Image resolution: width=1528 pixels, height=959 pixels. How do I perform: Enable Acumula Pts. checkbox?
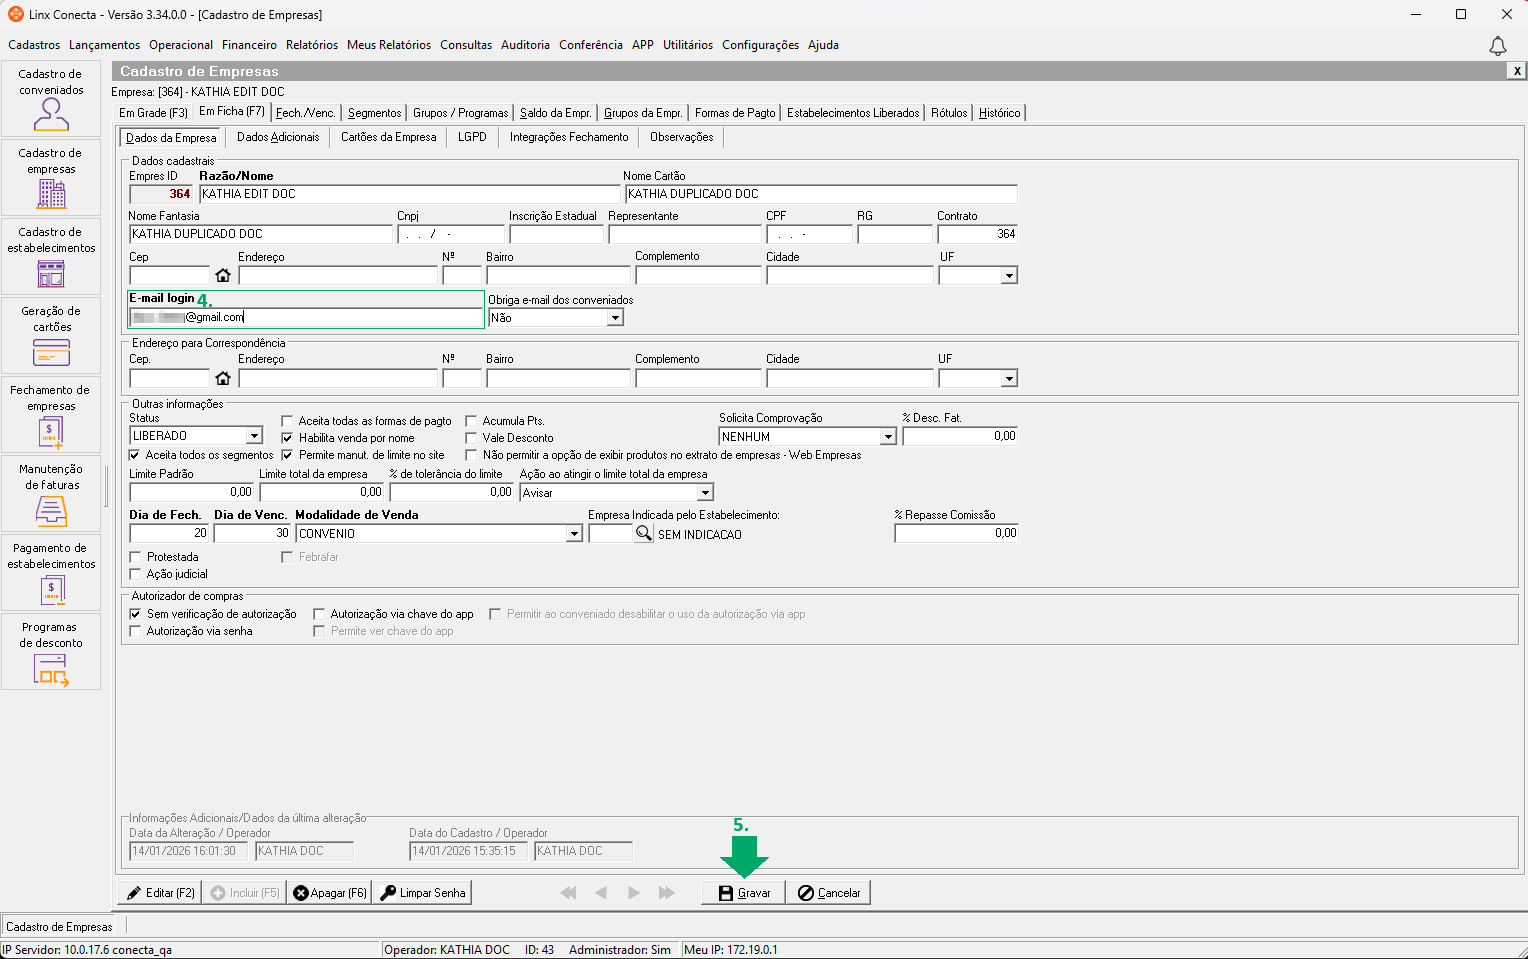pyautogui.click(x=472, y=421)
